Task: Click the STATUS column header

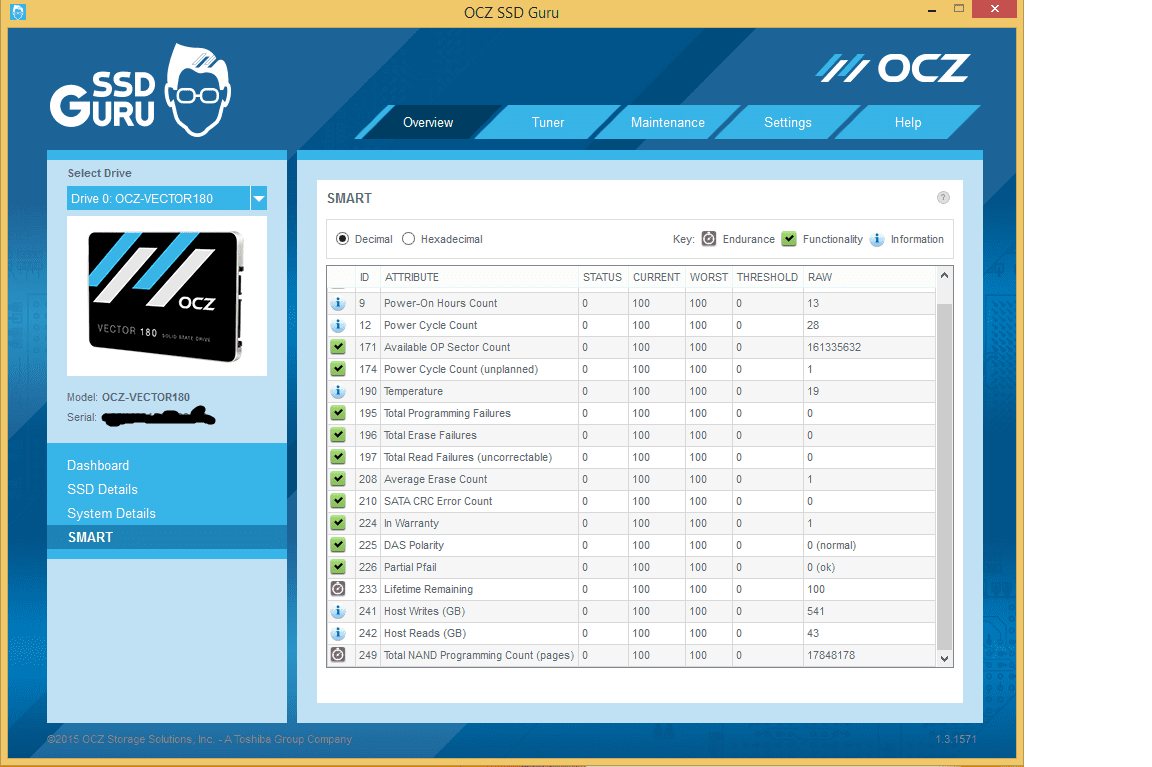Action: (x=602, y=277)
